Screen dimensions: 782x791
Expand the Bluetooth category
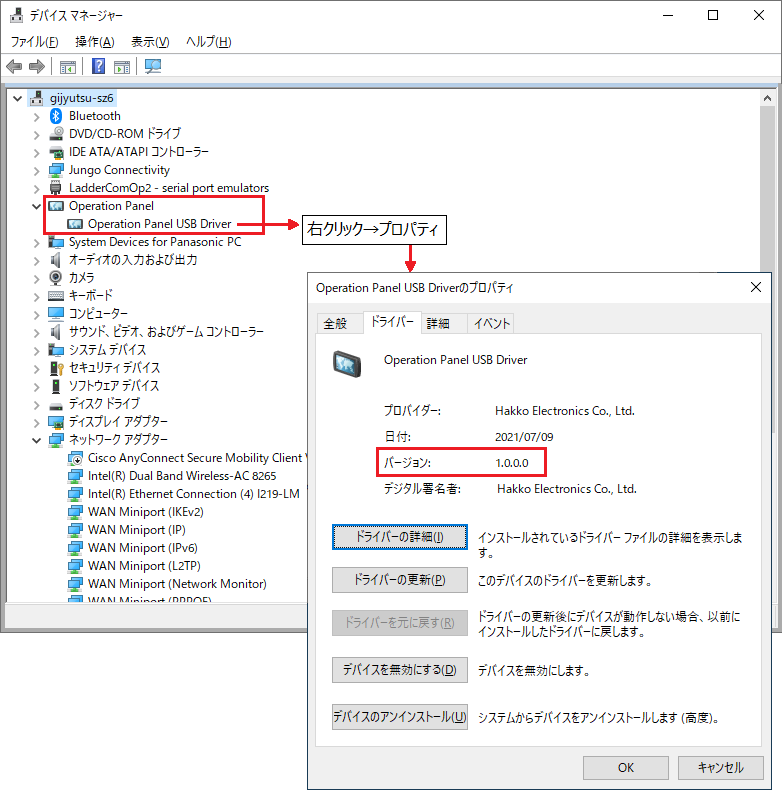coord(38,116)
